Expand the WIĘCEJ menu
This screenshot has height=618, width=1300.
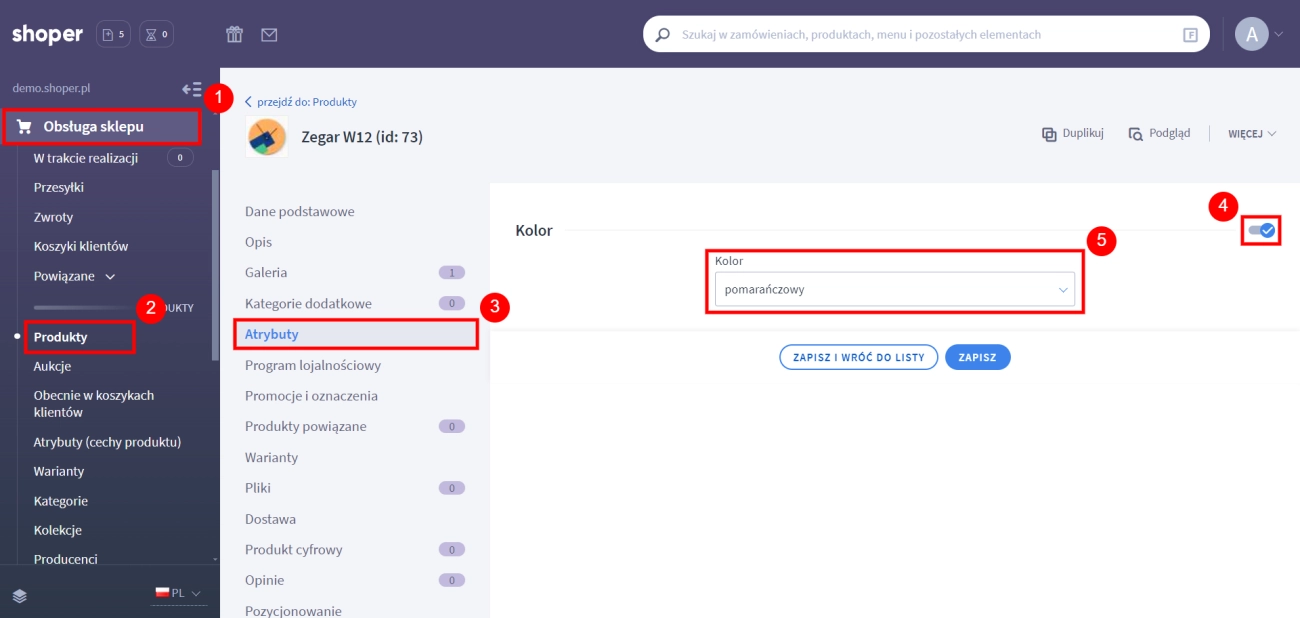pos(1252,134)
